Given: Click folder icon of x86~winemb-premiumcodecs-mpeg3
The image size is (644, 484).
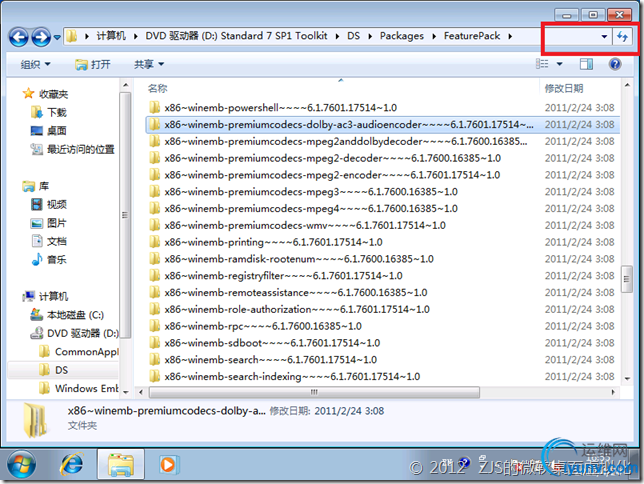Looking at the screenshot, I should (154, 192).
